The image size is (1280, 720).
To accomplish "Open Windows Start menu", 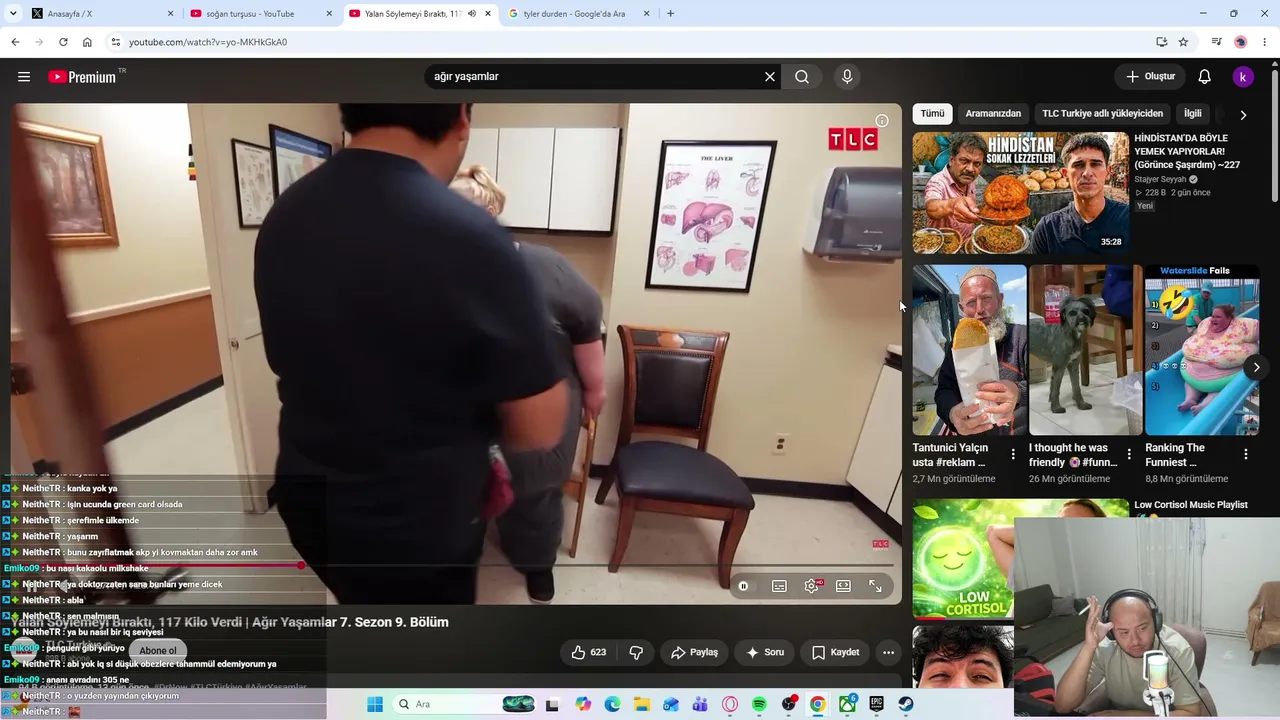I will coord(375,705).
